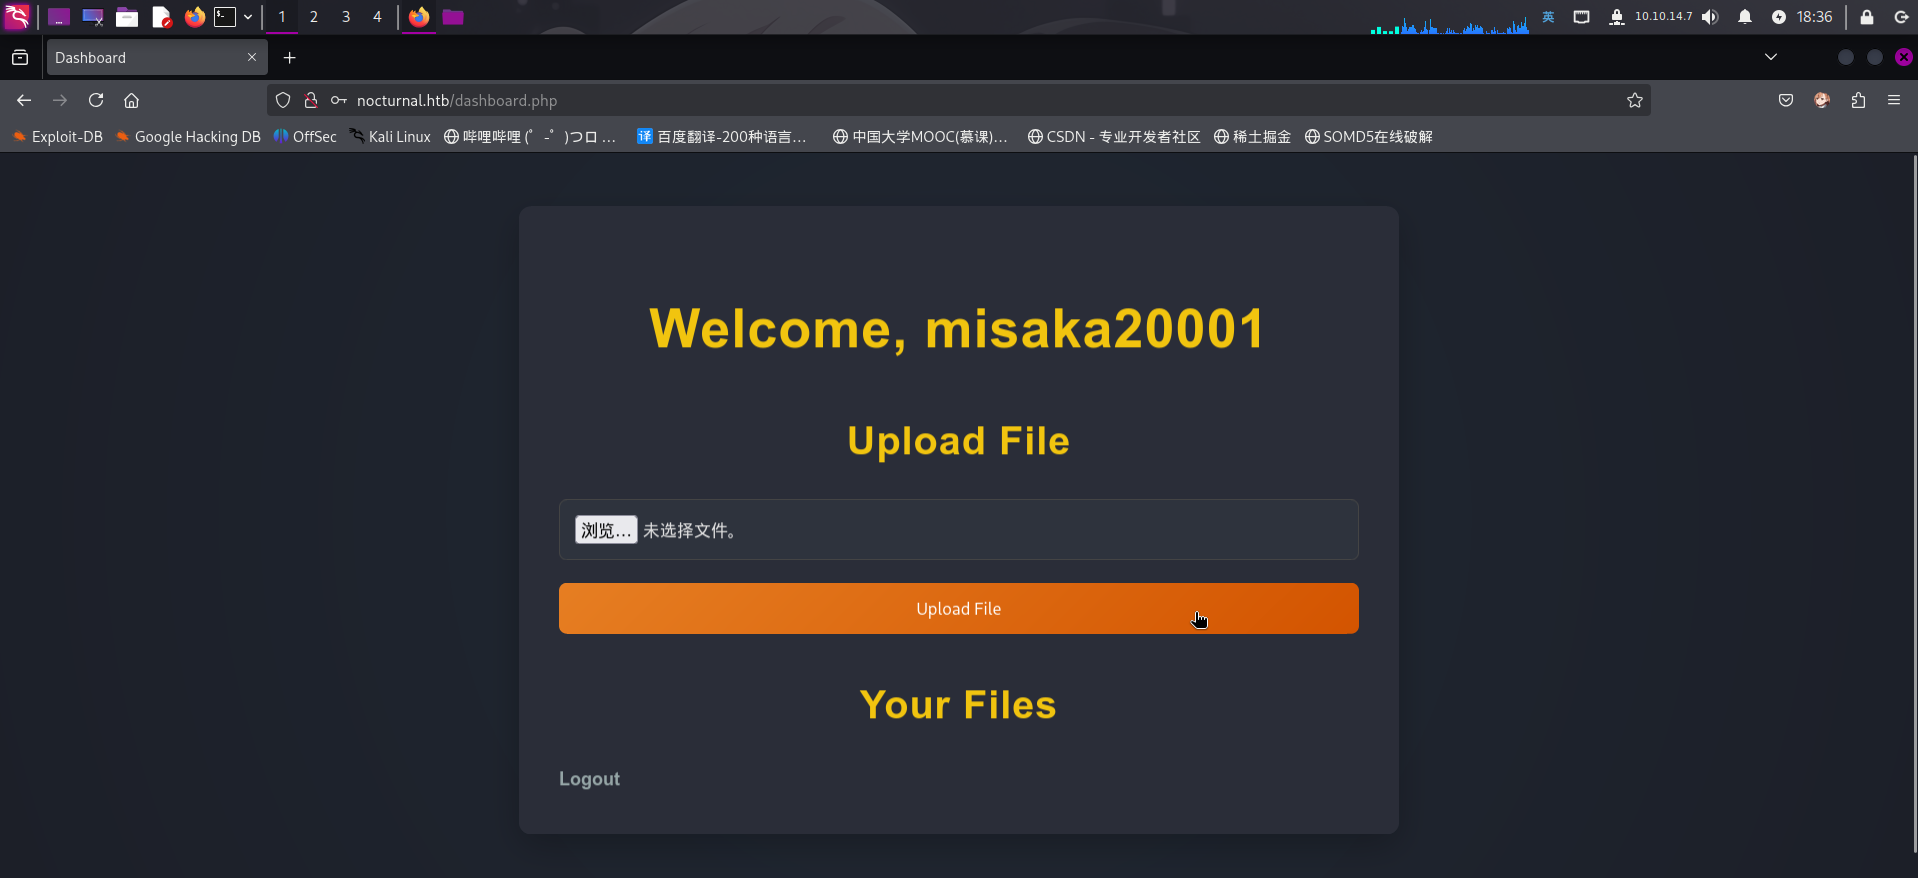
Task: Open the file manager icon in taskbar
Action: (127, 17)
